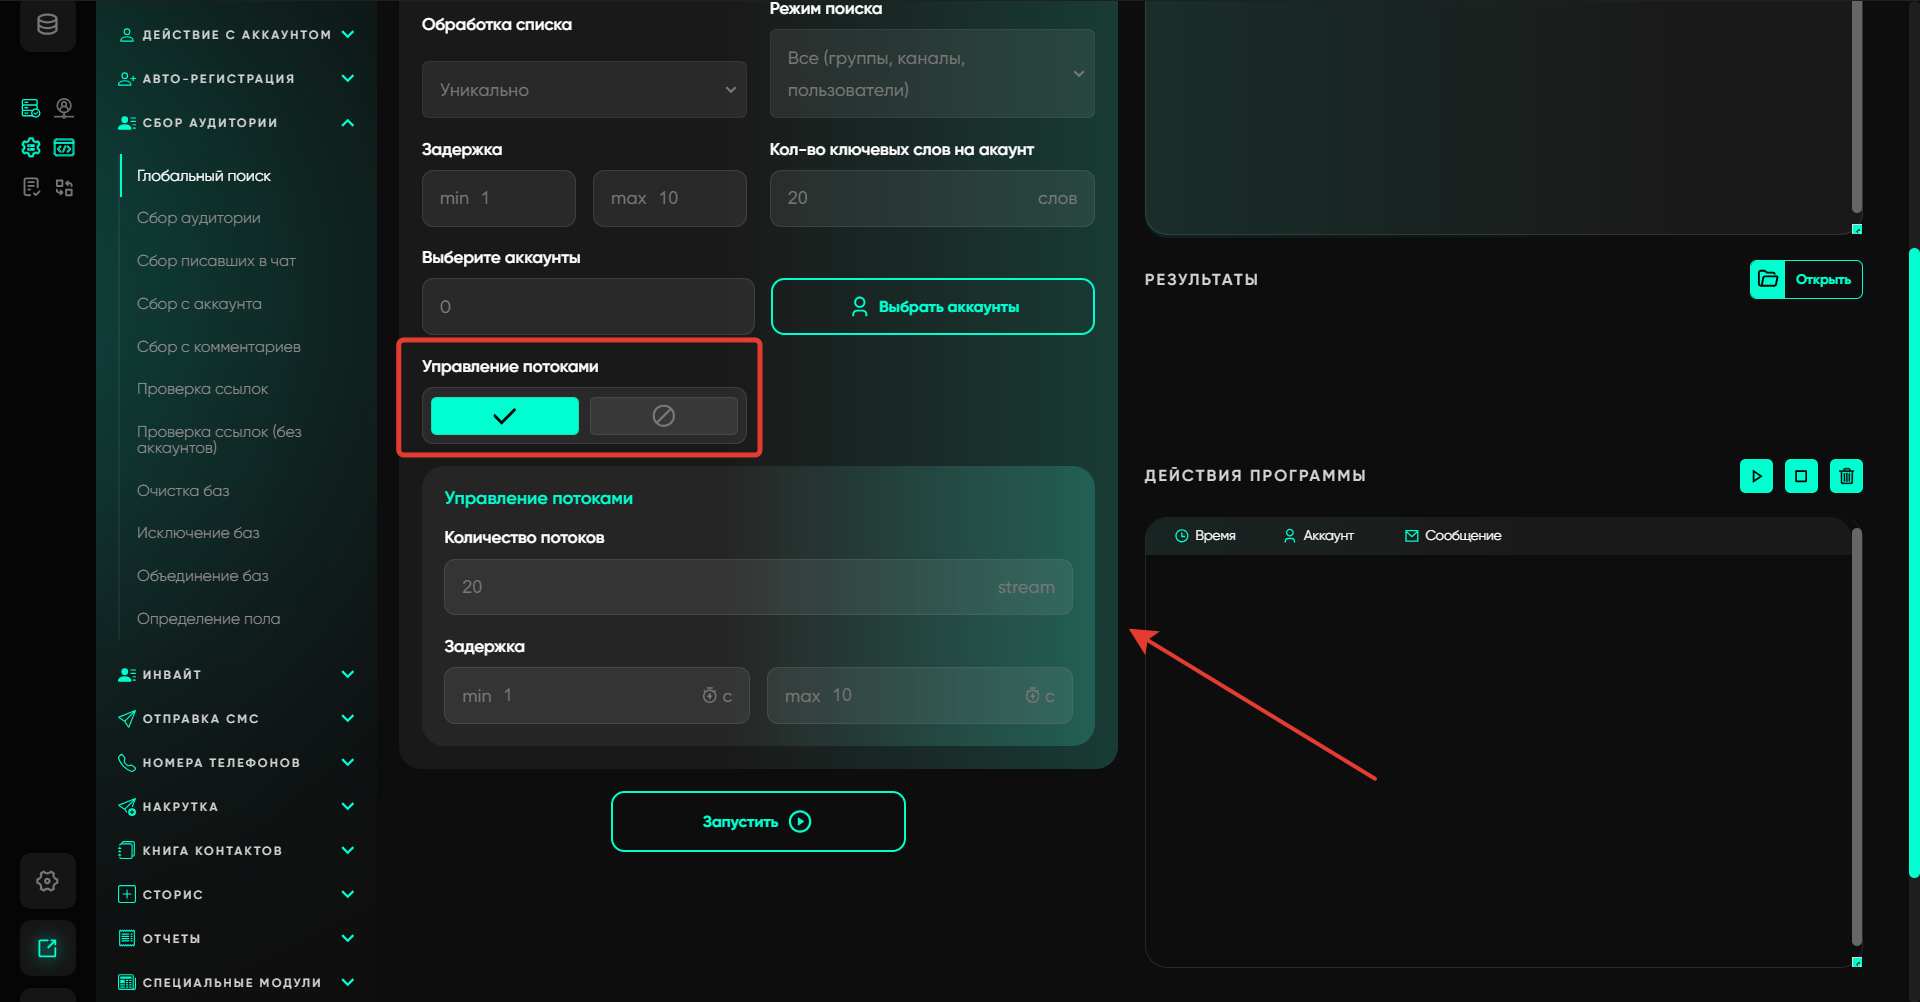Image resolution: width=1920 pixels, height=1002 pixels.
Task: Click the code window icon in left rail
Action: tap(64, 148)
